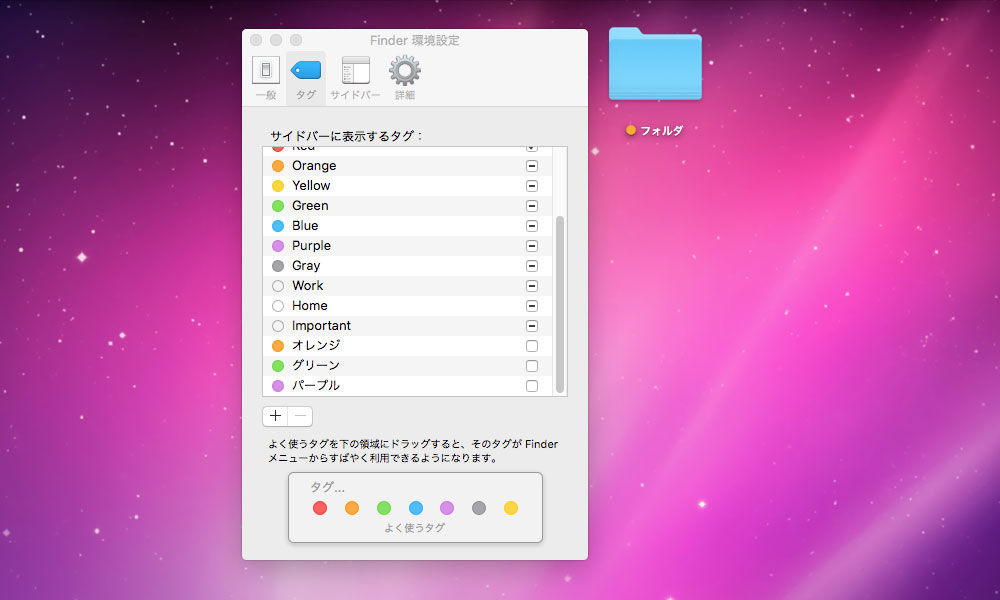Click purple dot in favorite tags box
This screenshot has width=1000, height=600.
click(x=447, y=508)
